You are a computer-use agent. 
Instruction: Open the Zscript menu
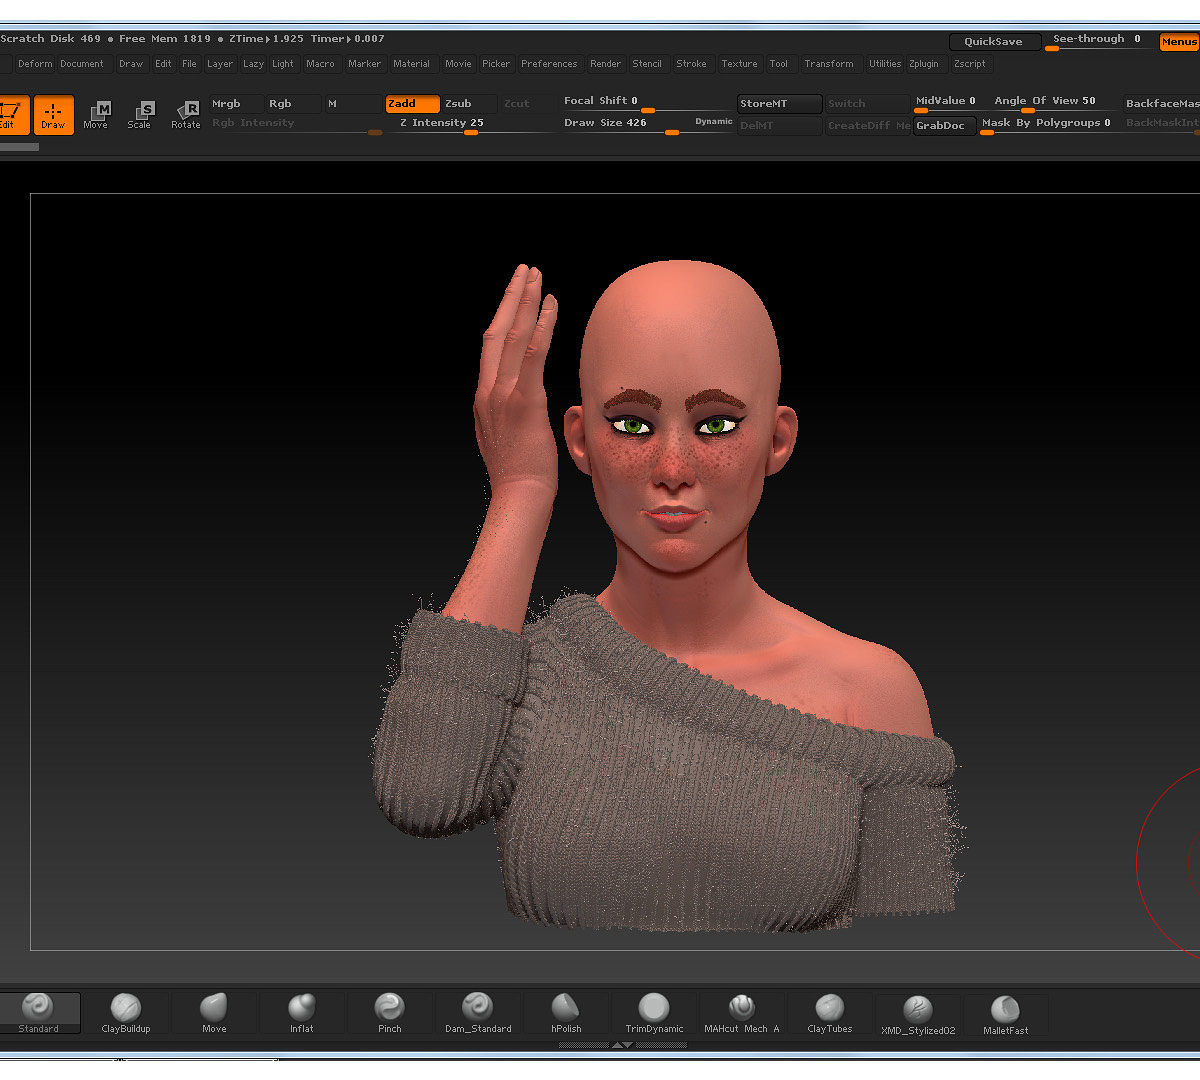click(970, 64)
